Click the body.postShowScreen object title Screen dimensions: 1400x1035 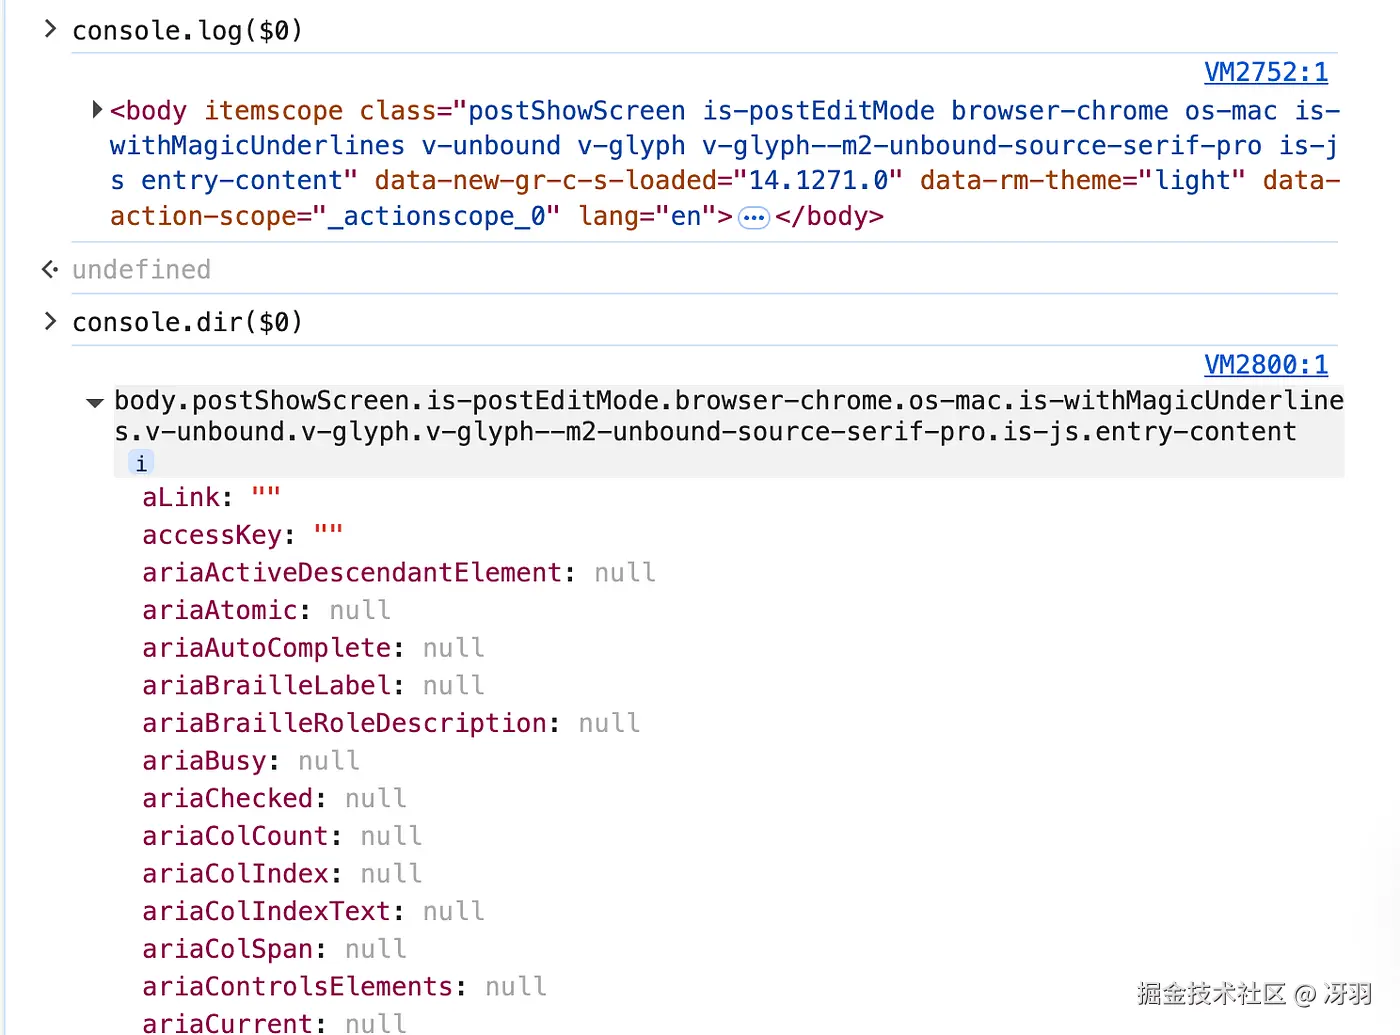point(729,416)
